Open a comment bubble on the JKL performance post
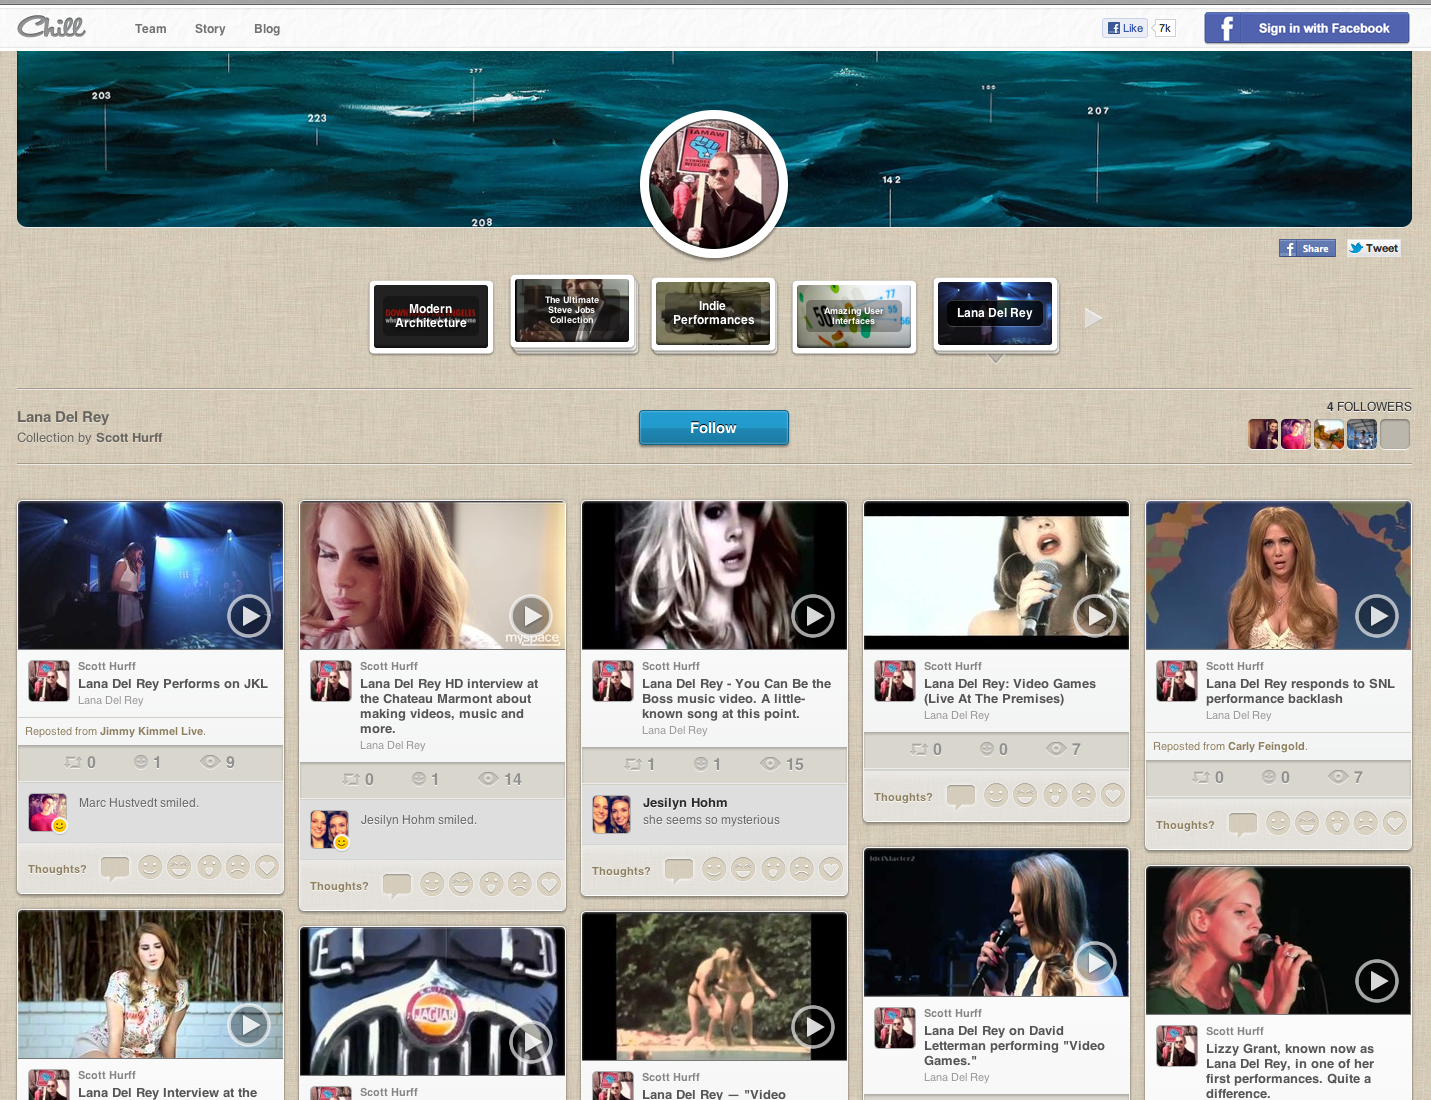1431x1100 pixels. pyautogui.click(x=115, y=868)
